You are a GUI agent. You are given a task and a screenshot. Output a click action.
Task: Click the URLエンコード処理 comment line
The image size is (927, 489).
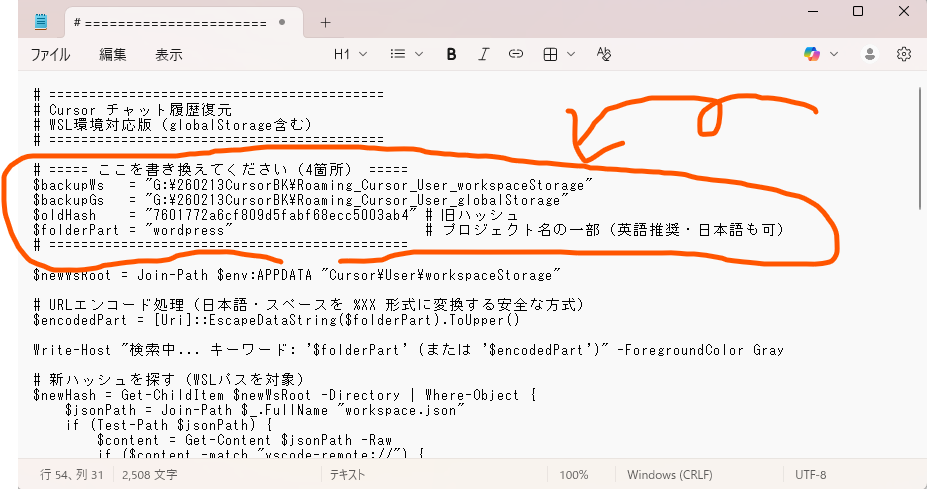pos(309,305)
